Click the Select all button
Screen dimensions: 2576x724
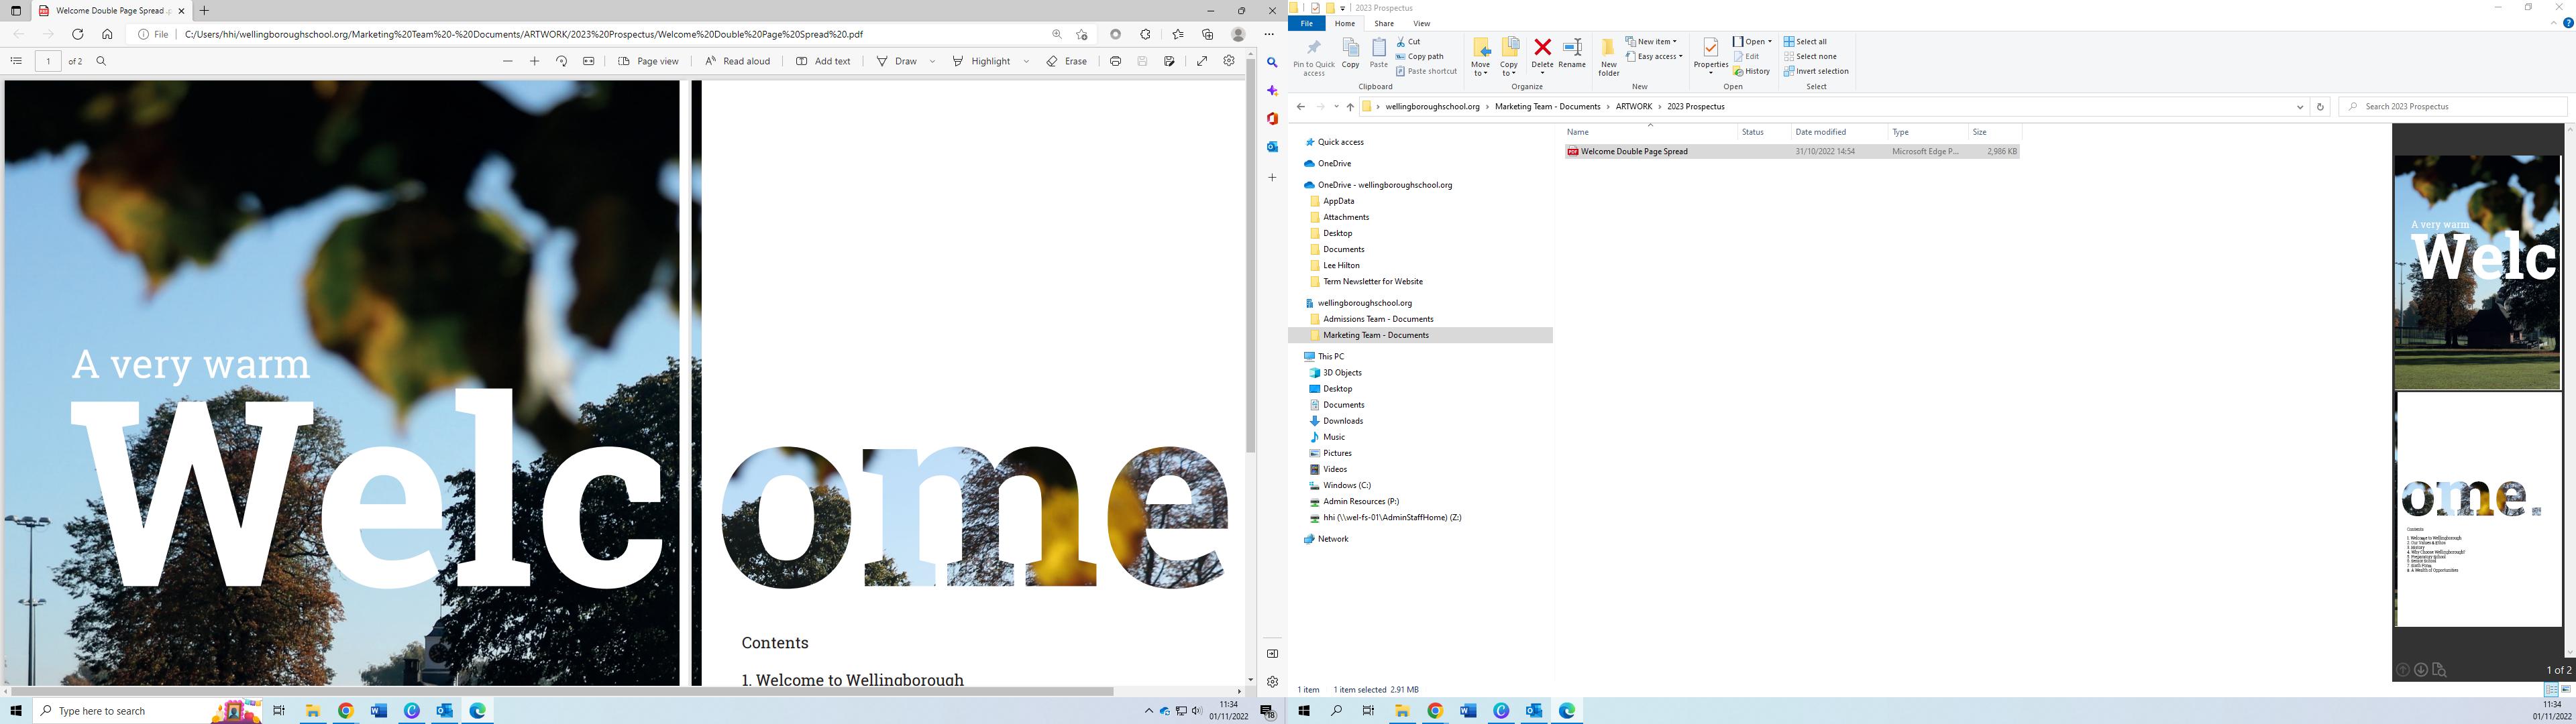[1805, 42]
